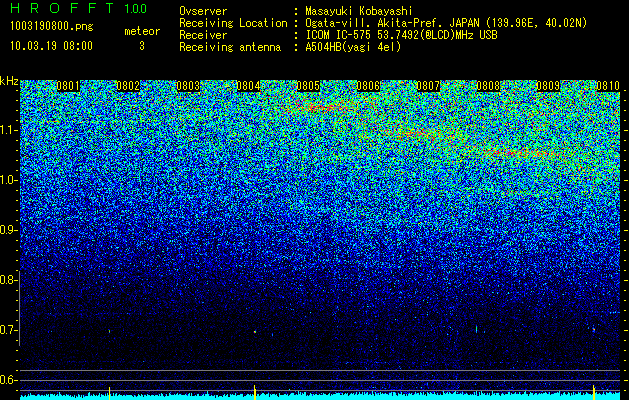Click the 0809 time marker
This screenshot has width=629, height=400.
pos(548,86)
